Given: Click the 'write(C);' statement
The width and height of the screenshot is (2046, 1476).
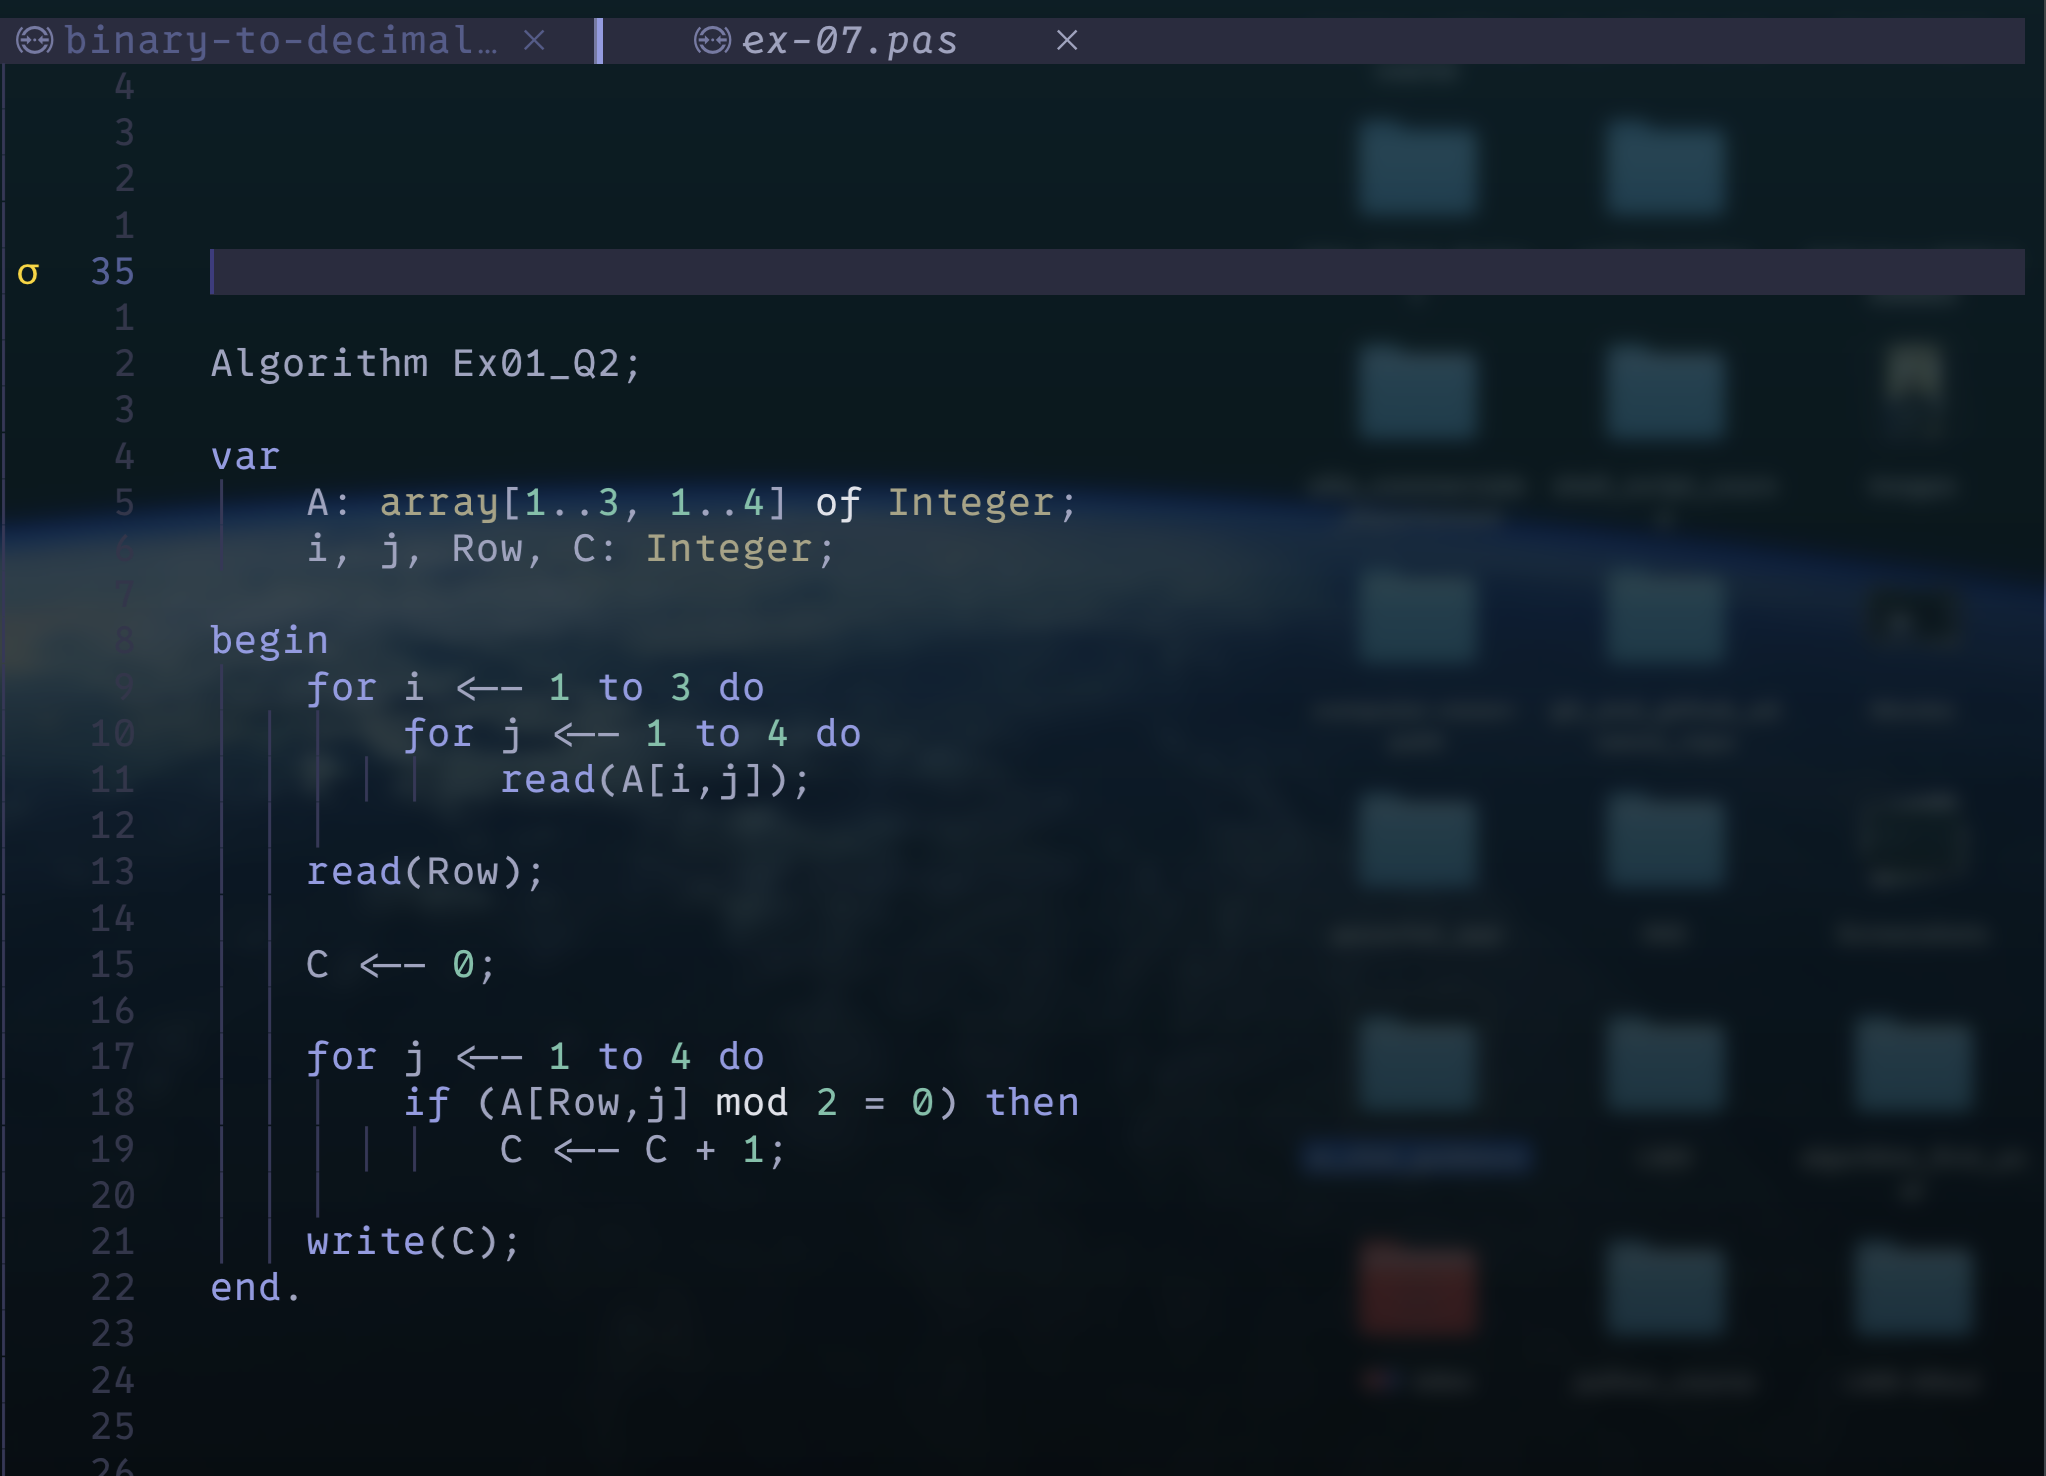Looking at the screenshot, I should [413, 1242].
